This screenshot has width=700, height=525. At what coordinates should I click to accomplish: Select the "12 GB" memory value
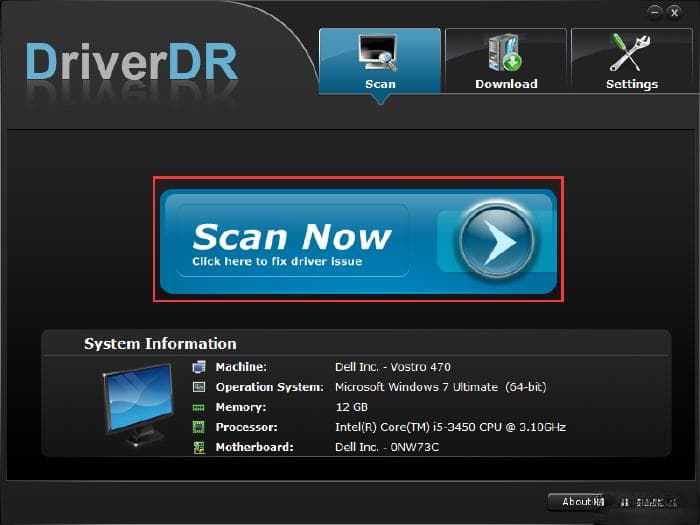pos(352,407)
